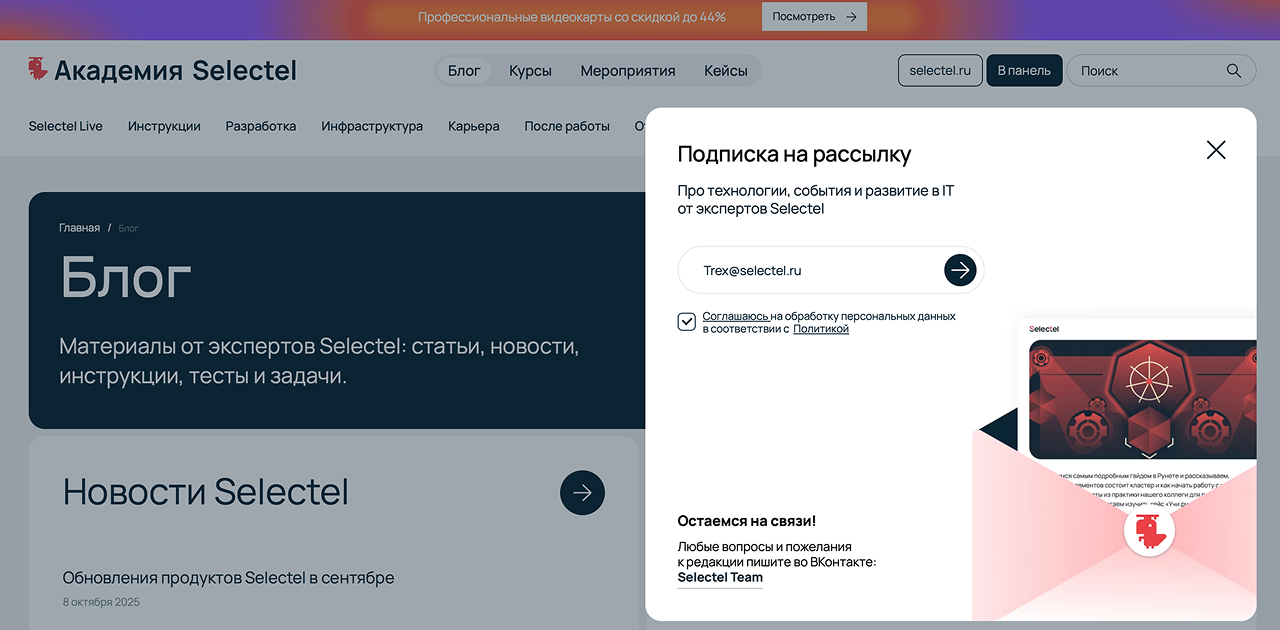Open article Обновления продуктов Selectel в сентябре
Screen dimensions: 1280x630
pos(227,577)
